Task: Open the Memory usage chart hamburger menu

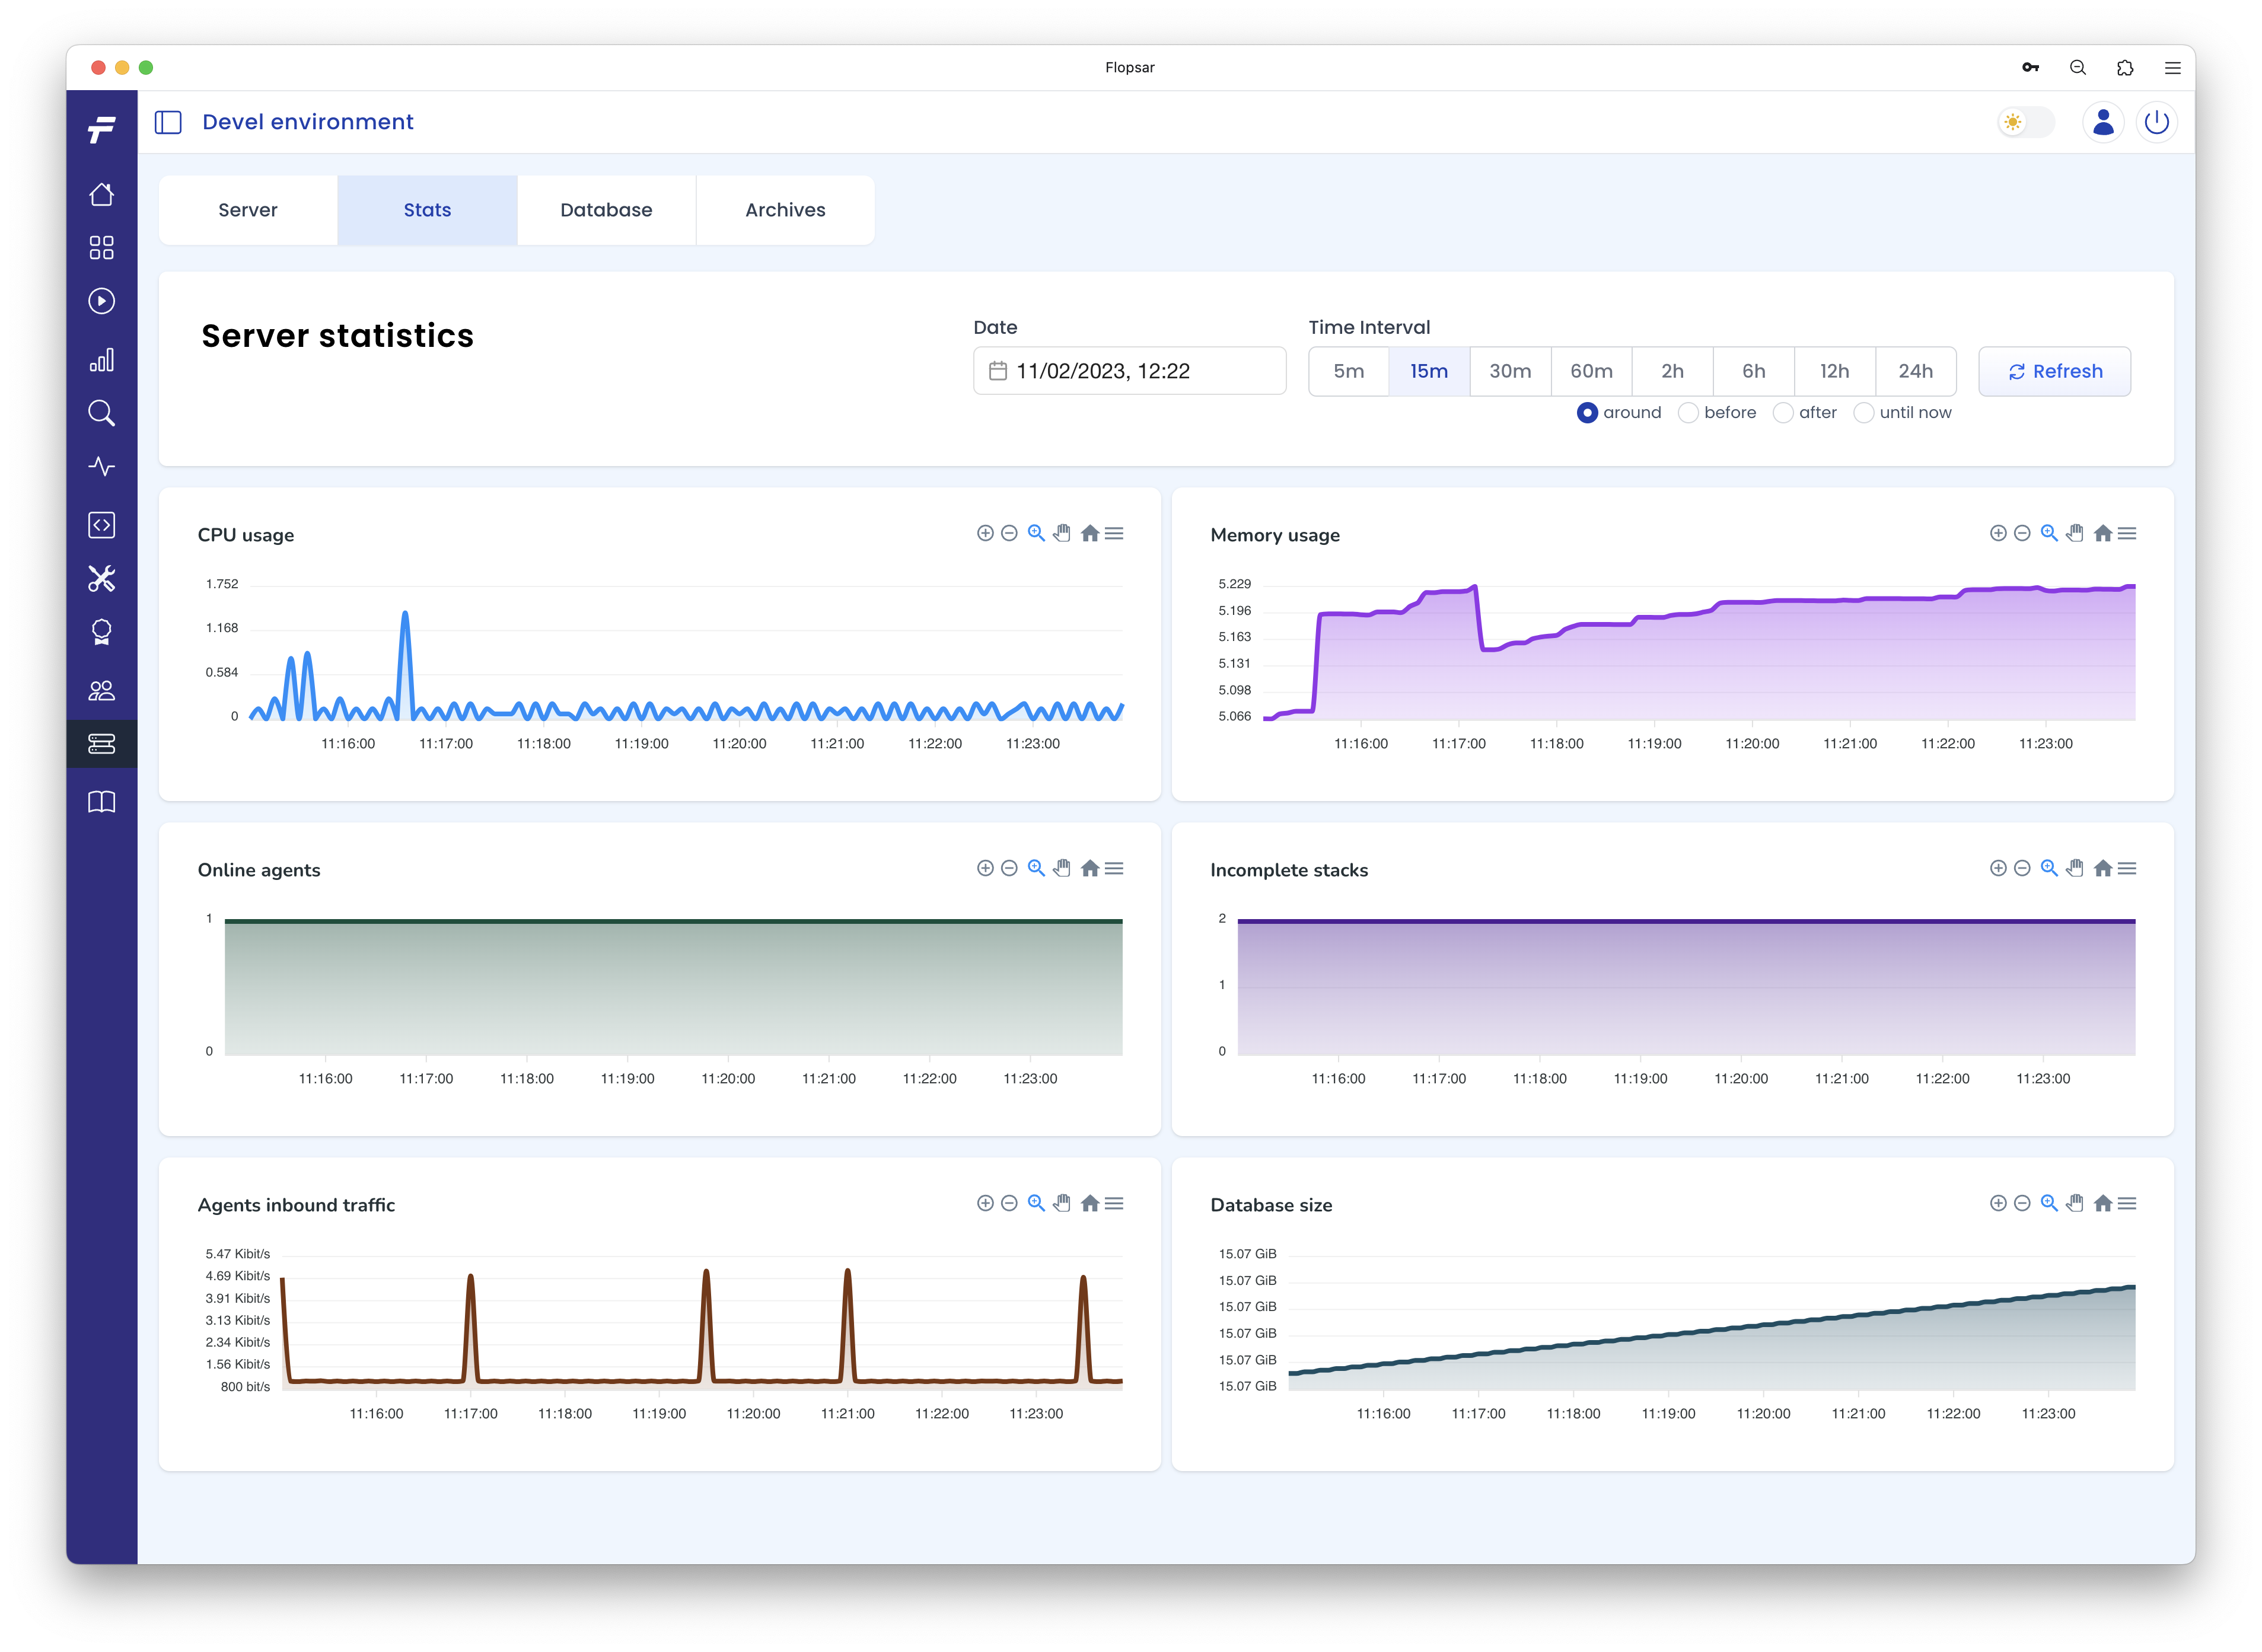Action: (x=2127, y=534)
